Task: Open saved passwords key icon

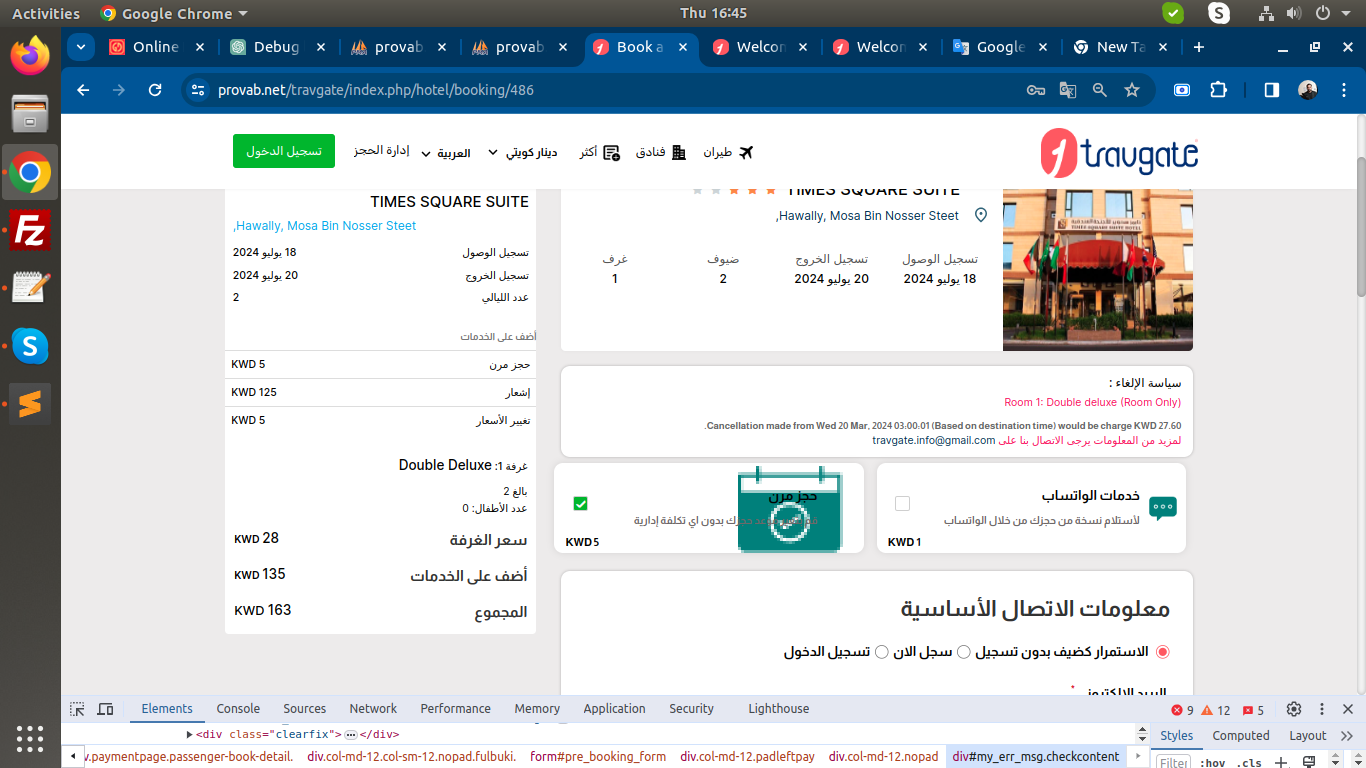Action: 1036,90
